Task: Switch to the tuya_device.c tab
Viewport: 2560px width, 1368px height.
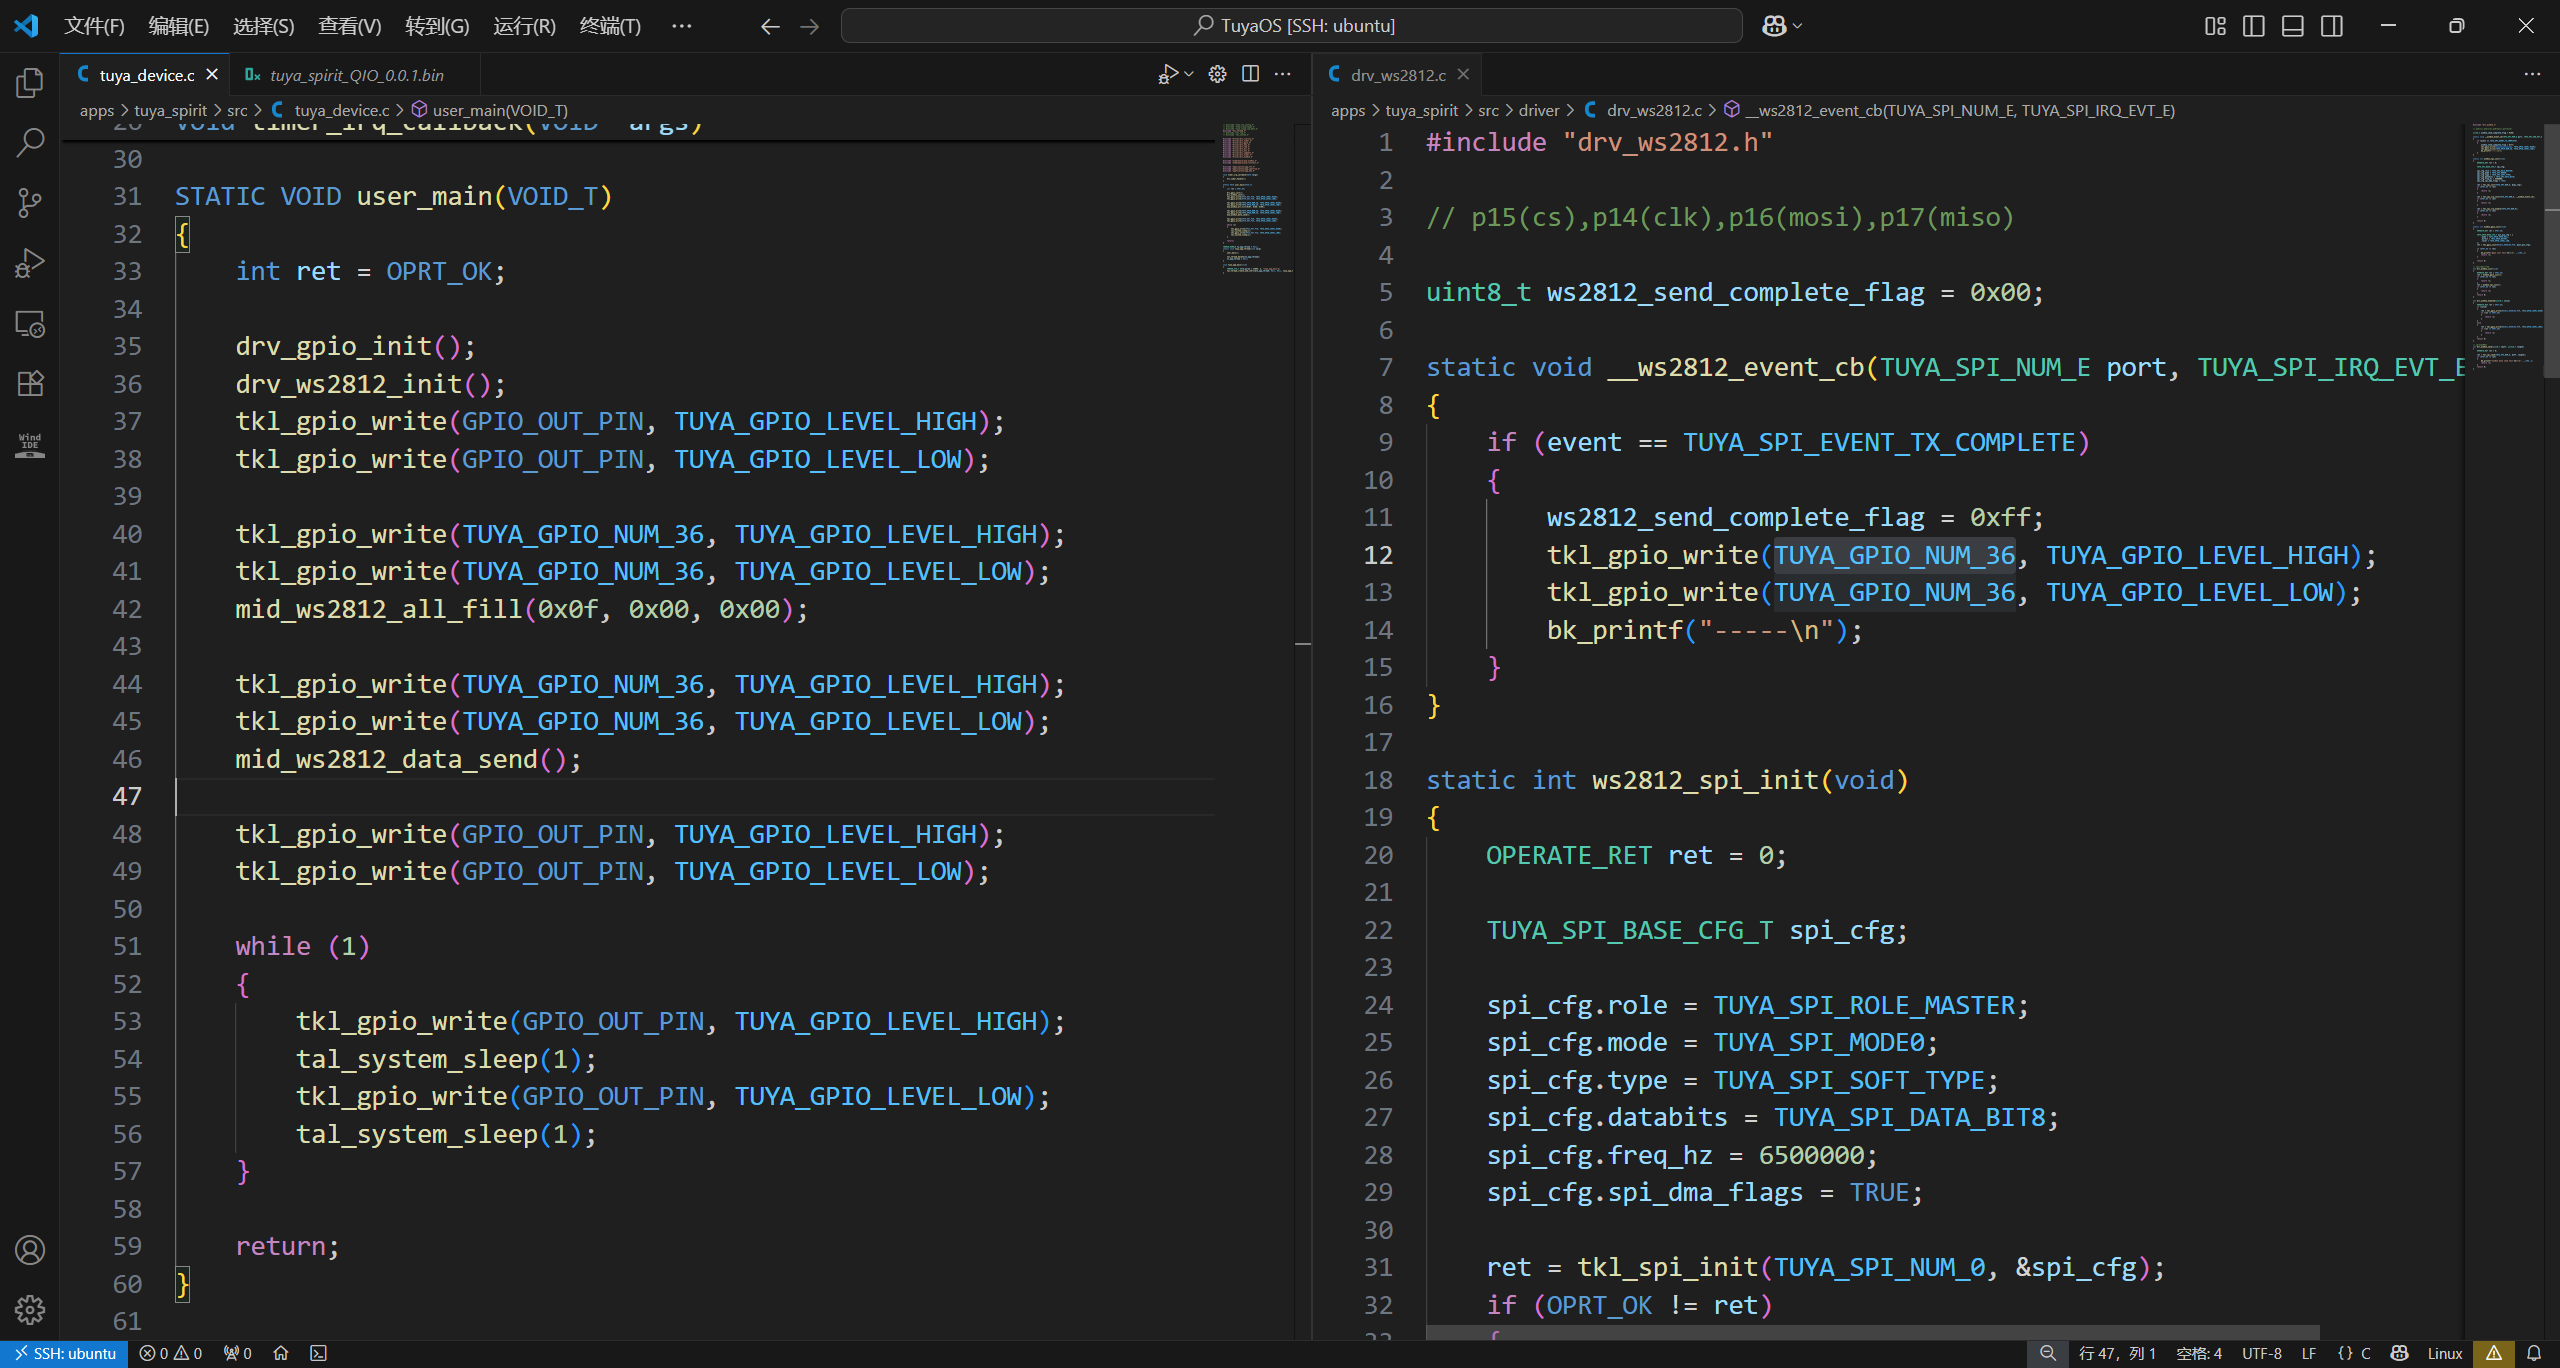Action: tap(147, 75)
